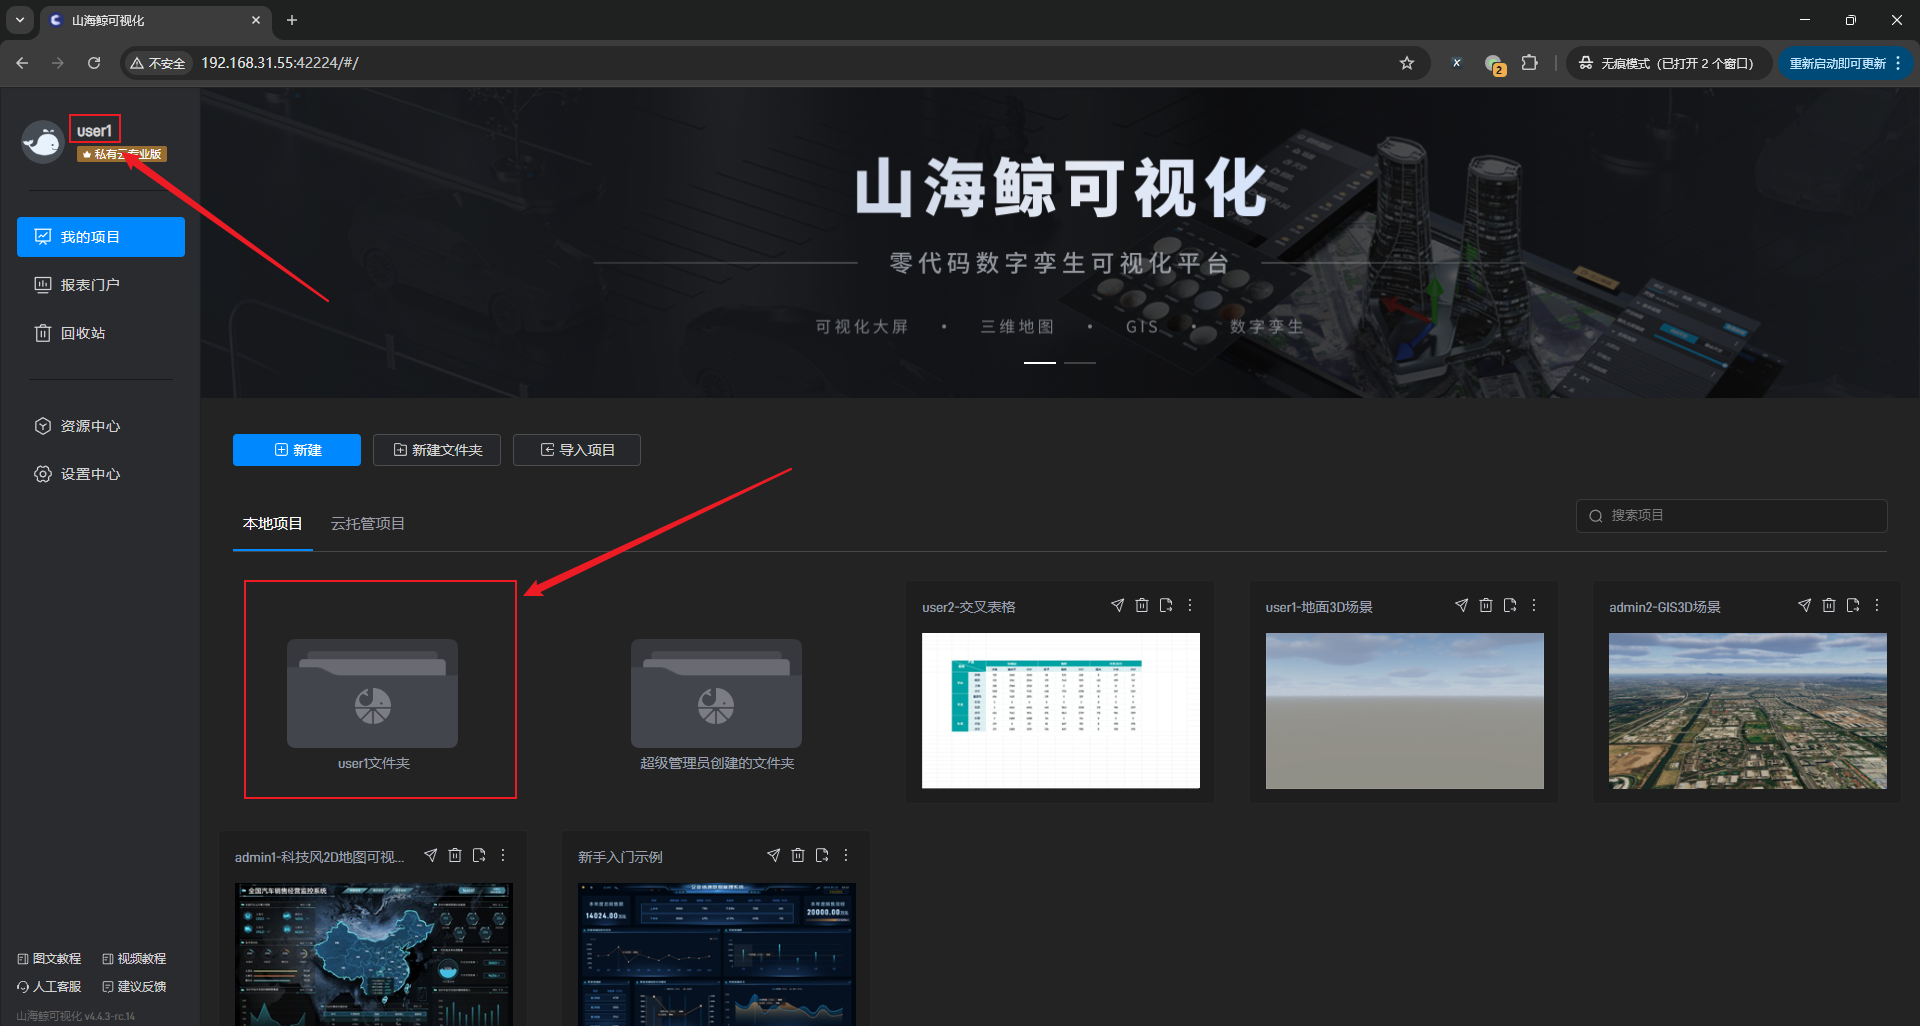The width and height of the screenshot is (1920, 1026).
Task: Go to 报表门户 in the sidebar
Action: point(101,285)
